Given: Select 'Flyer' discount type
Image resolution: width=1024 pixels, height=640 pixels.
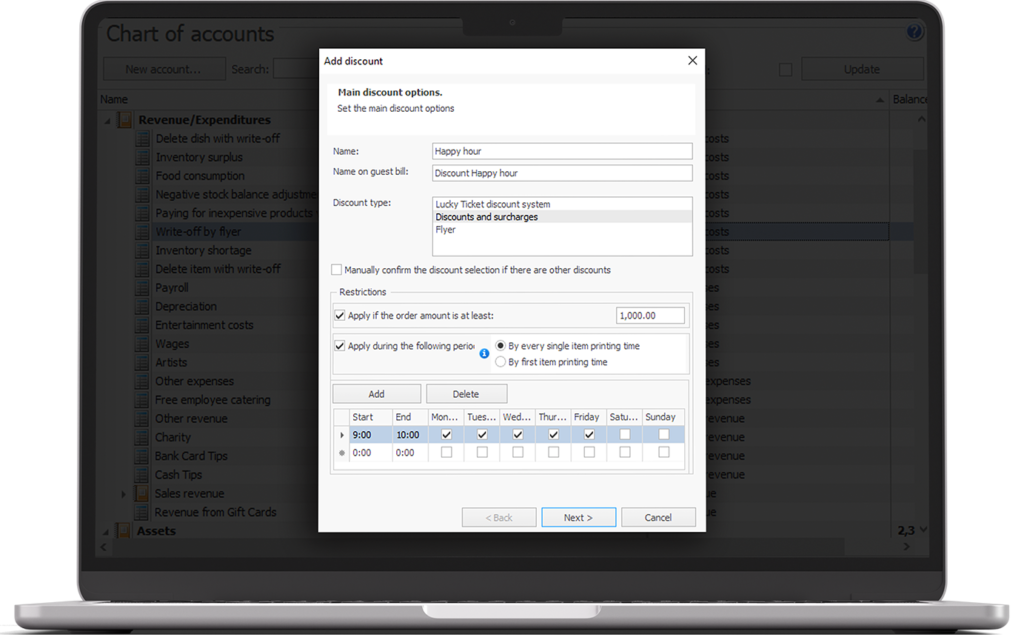Looking at the screenshot, I should click(446, 230).
